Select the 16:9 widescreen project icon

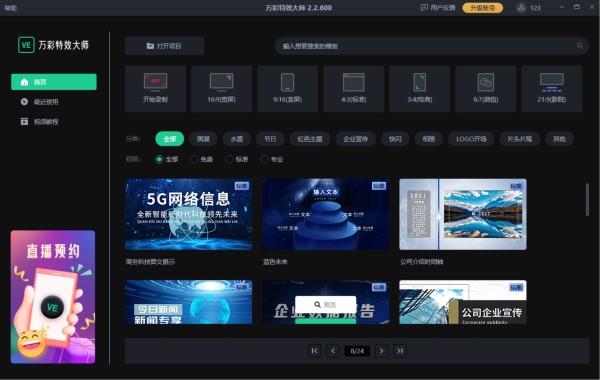[221, 82]
